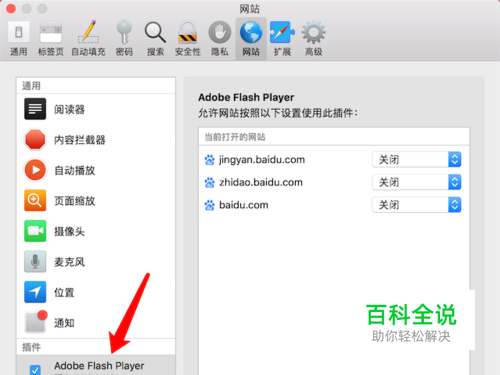Open the 关闭 dropdown in the baidu.com row
Image resolution: width=500 pixels, height=375 pixels.
tap(416, 205)
